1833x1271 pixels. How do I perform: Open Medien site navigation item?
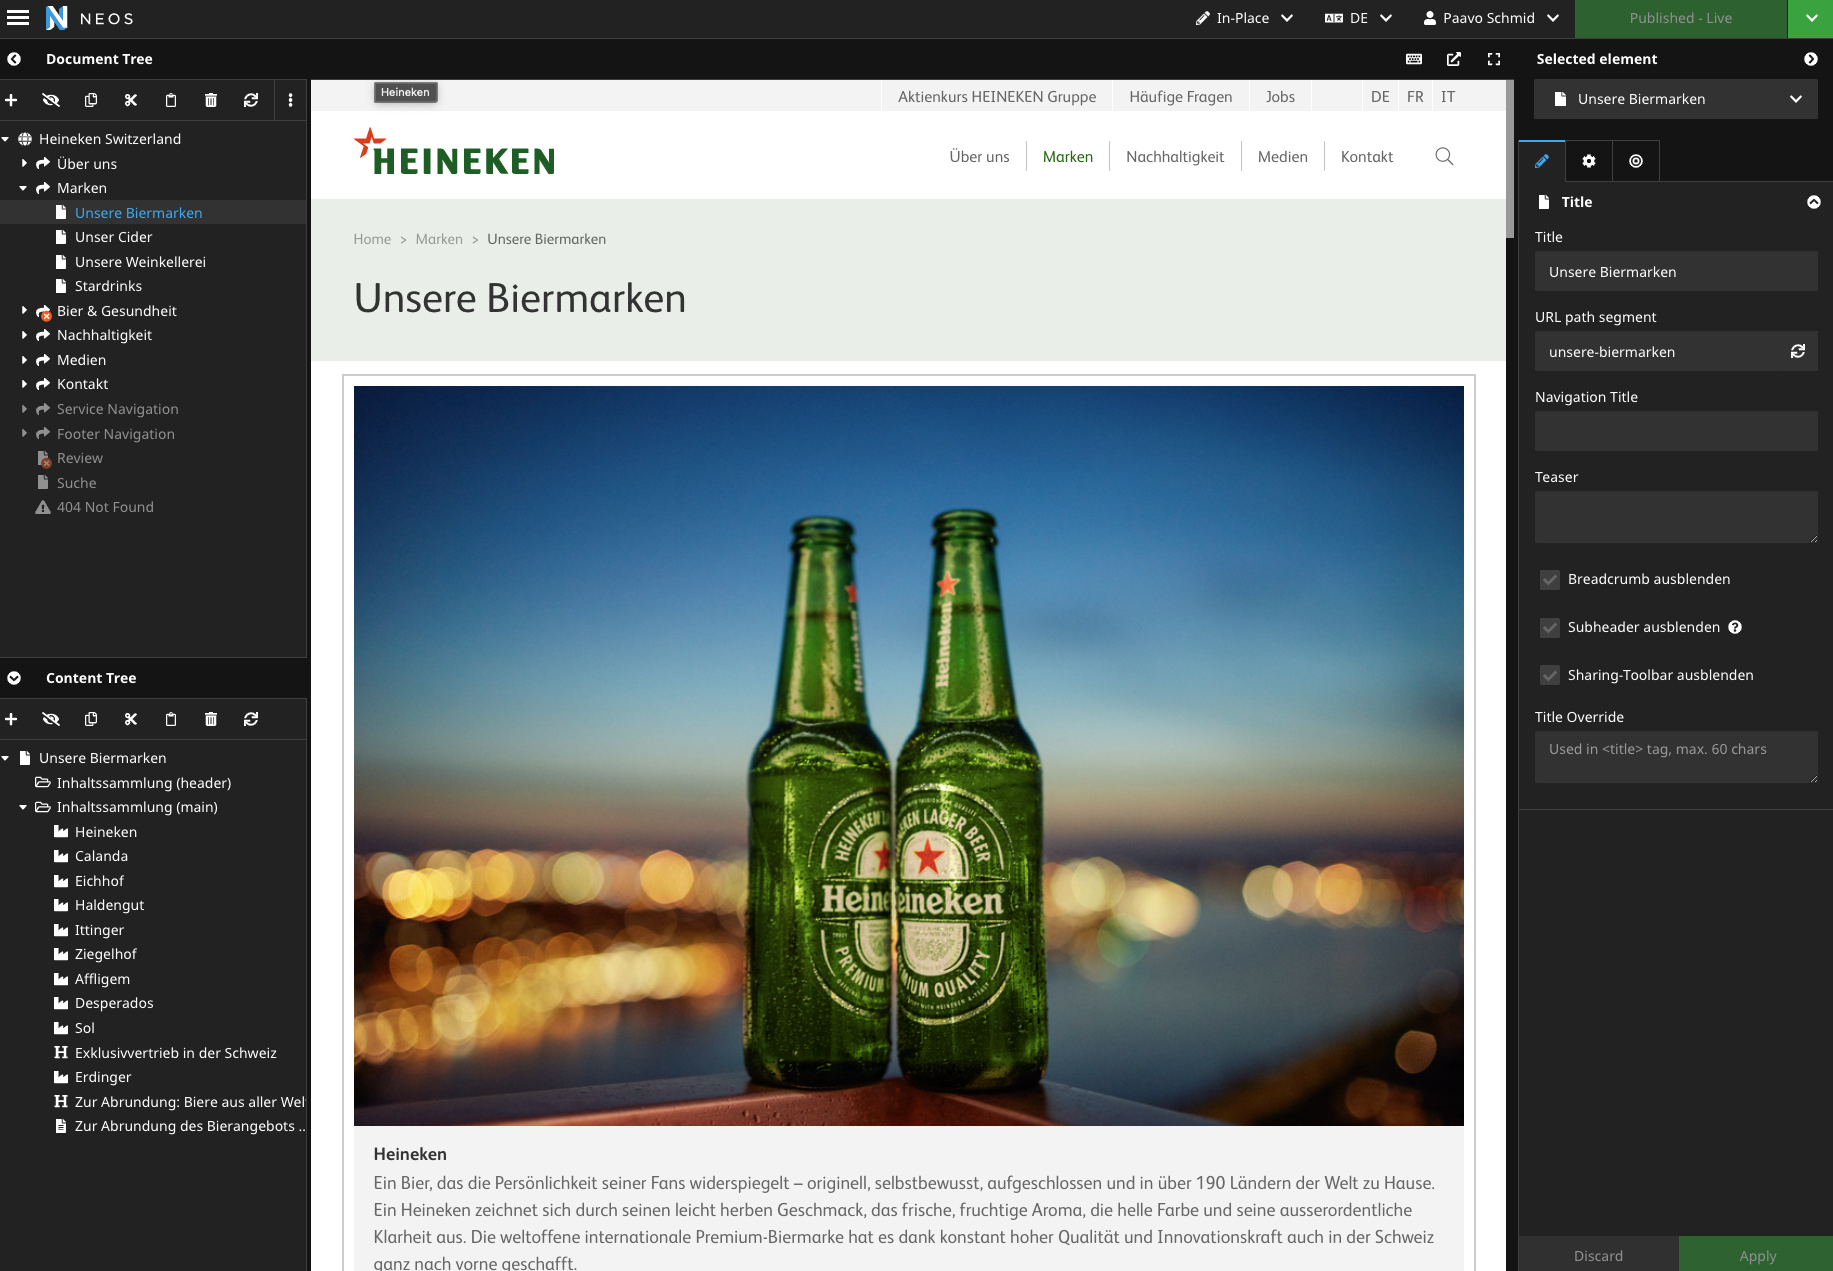[1283, 157]
